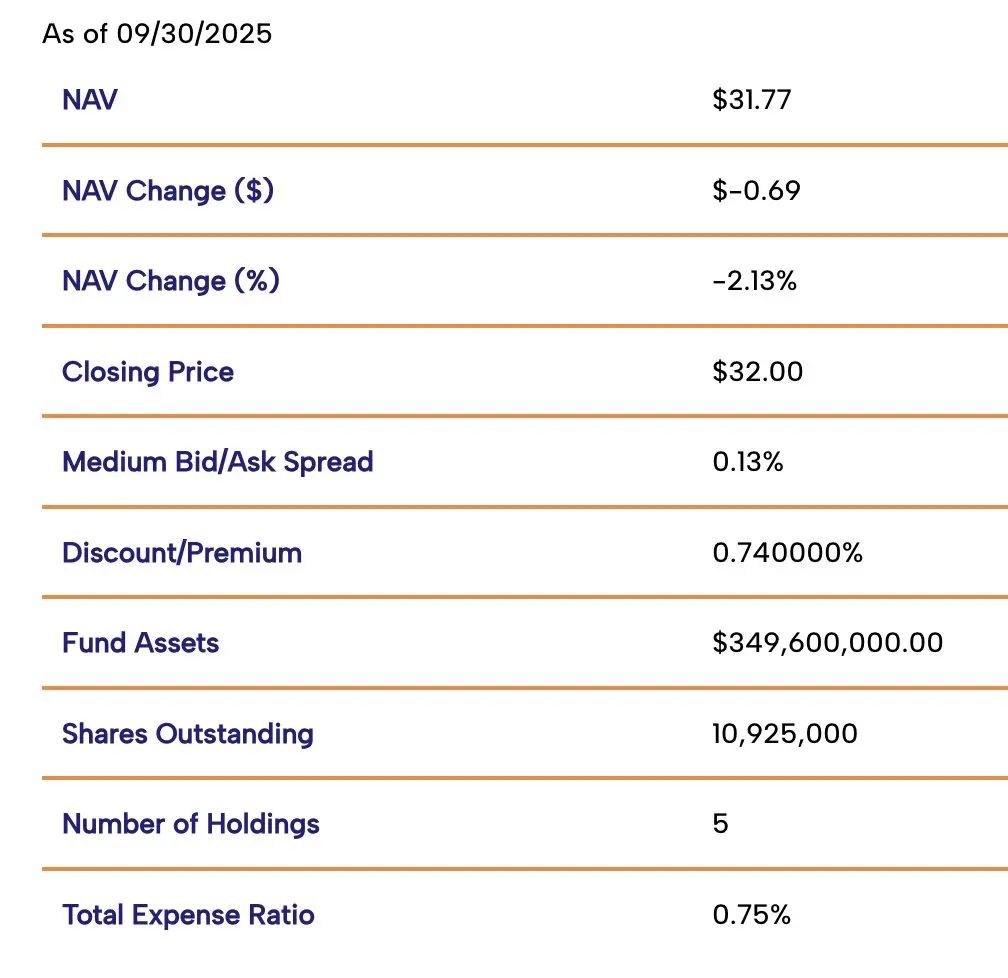Click the Medium Bid/Ask Spread label
Viewport: 1008px width, 978px height.
coord(217,462)
